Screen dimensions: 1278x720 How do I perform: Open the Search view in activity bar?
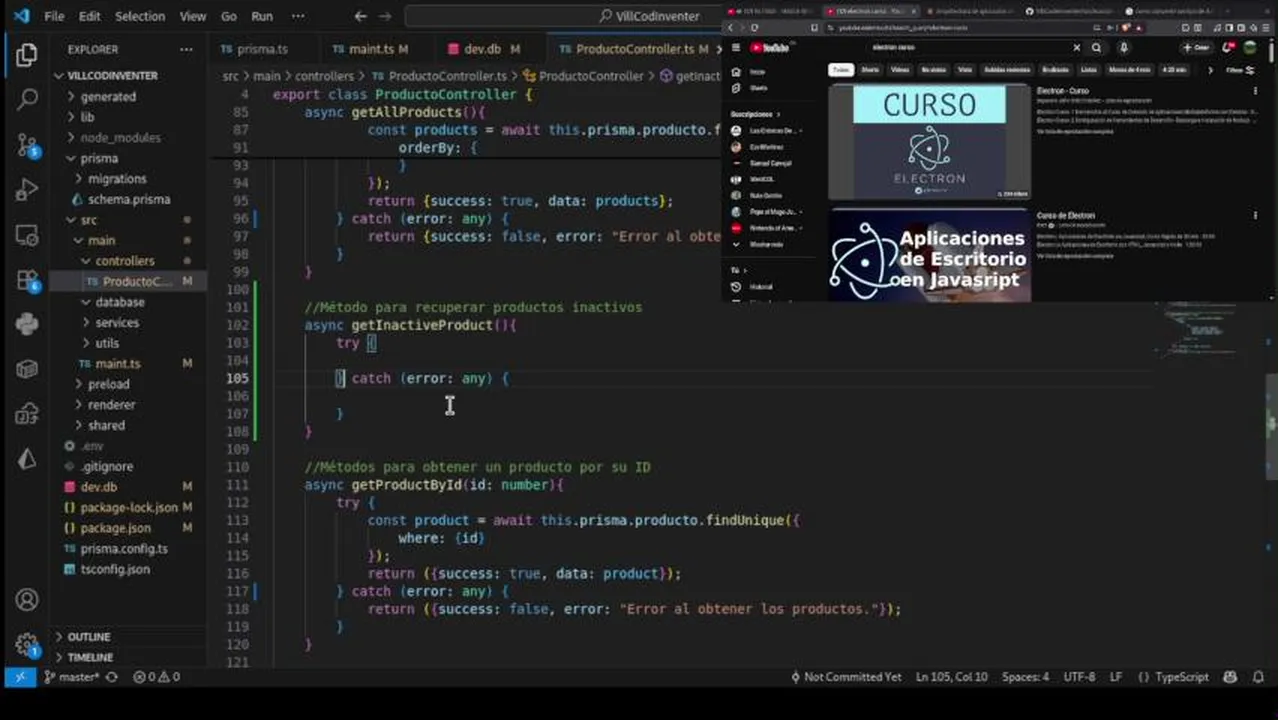click(x=27, y=100)
